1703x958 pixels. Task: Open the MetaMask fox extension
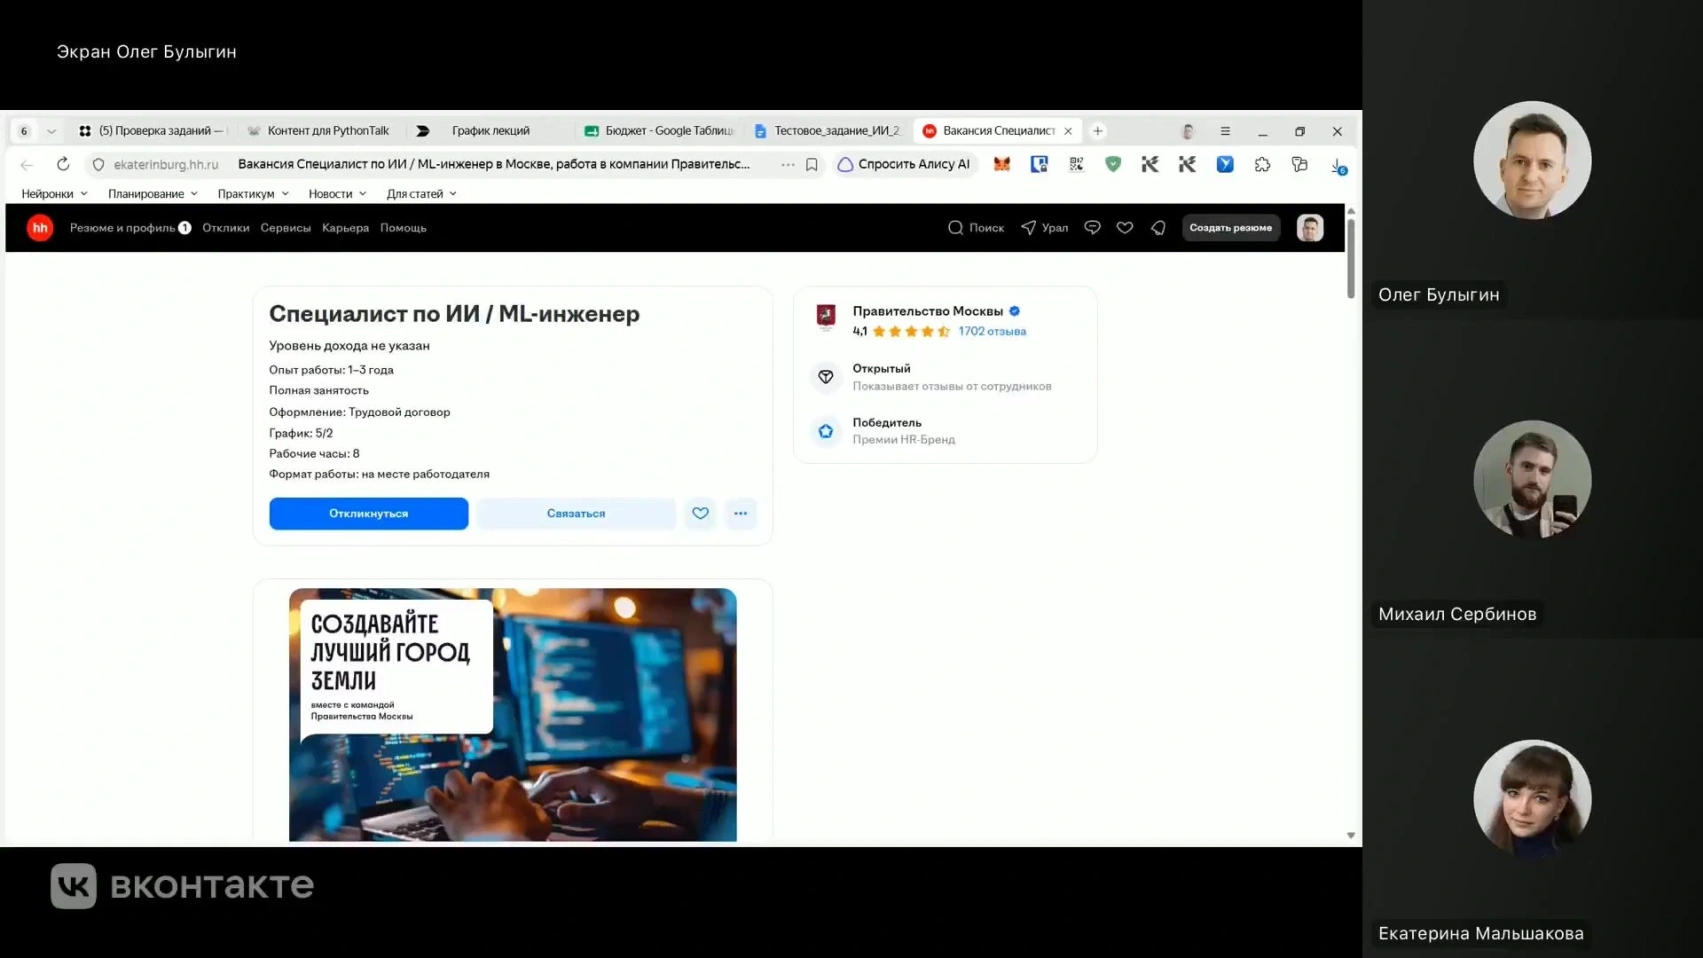coord(1002,164)
